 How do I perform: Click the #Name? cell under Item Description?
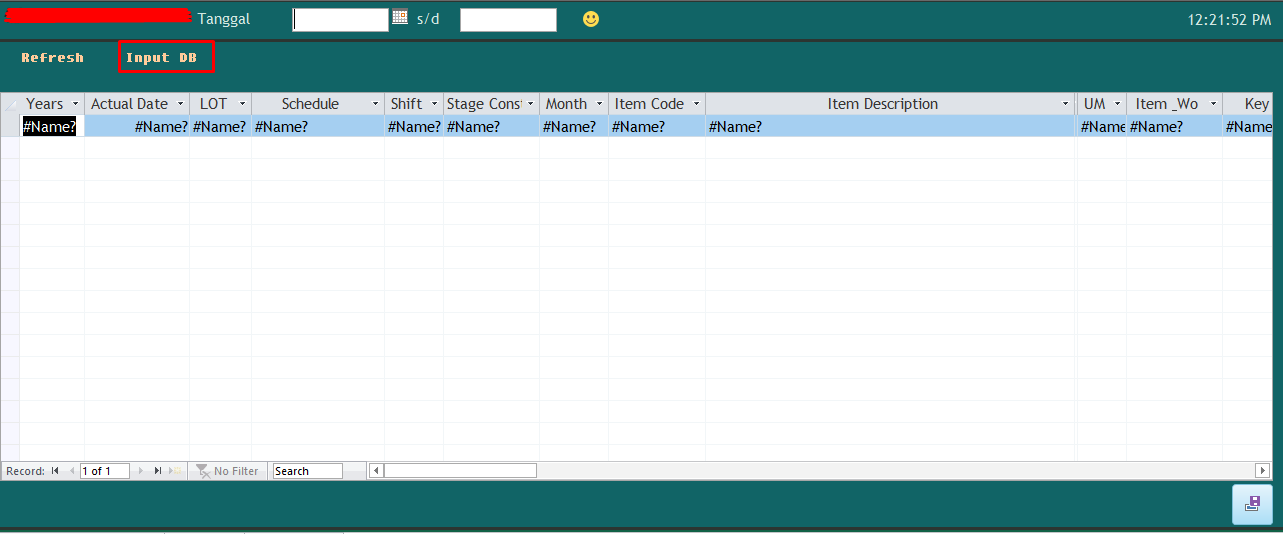(x=891, y=126)
